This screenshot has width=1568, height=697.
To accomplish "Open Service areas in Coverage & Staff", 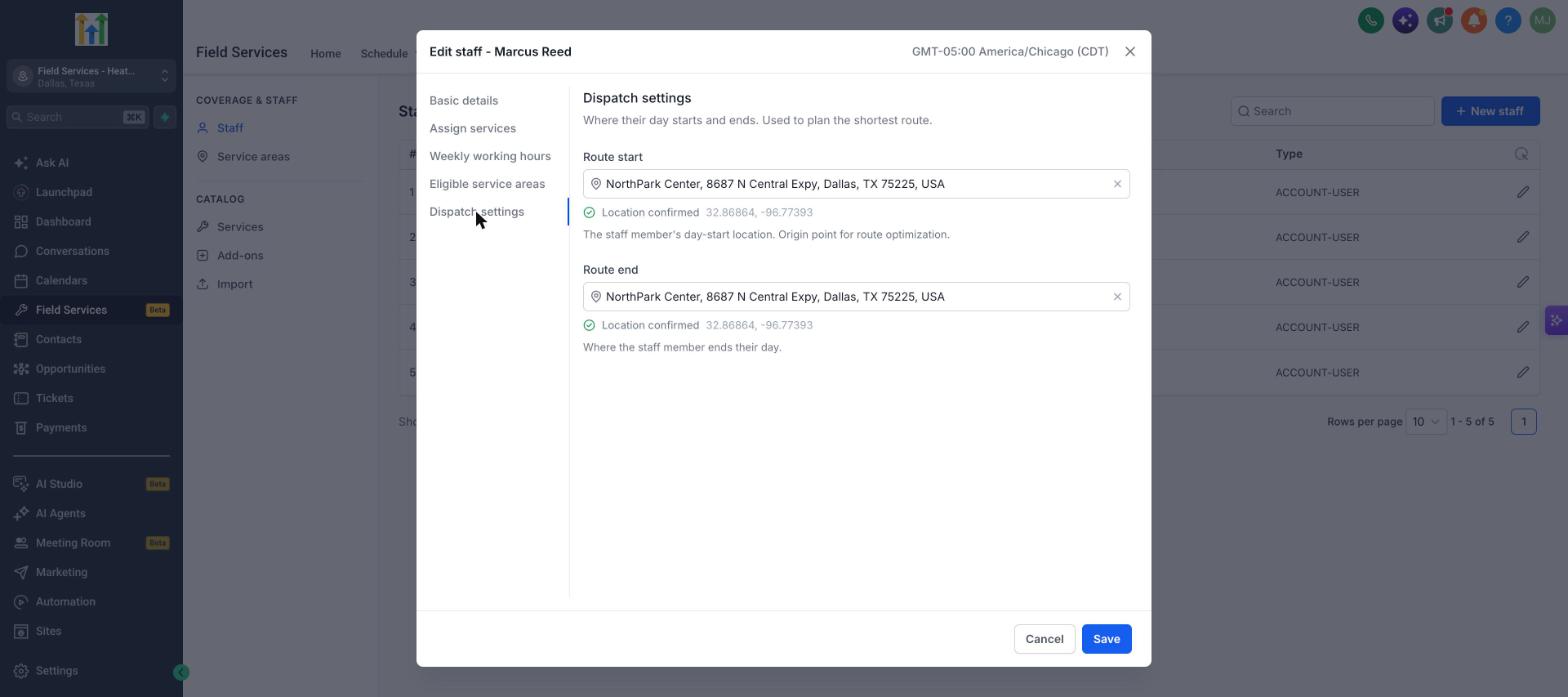I will click(x=253, y=157).
